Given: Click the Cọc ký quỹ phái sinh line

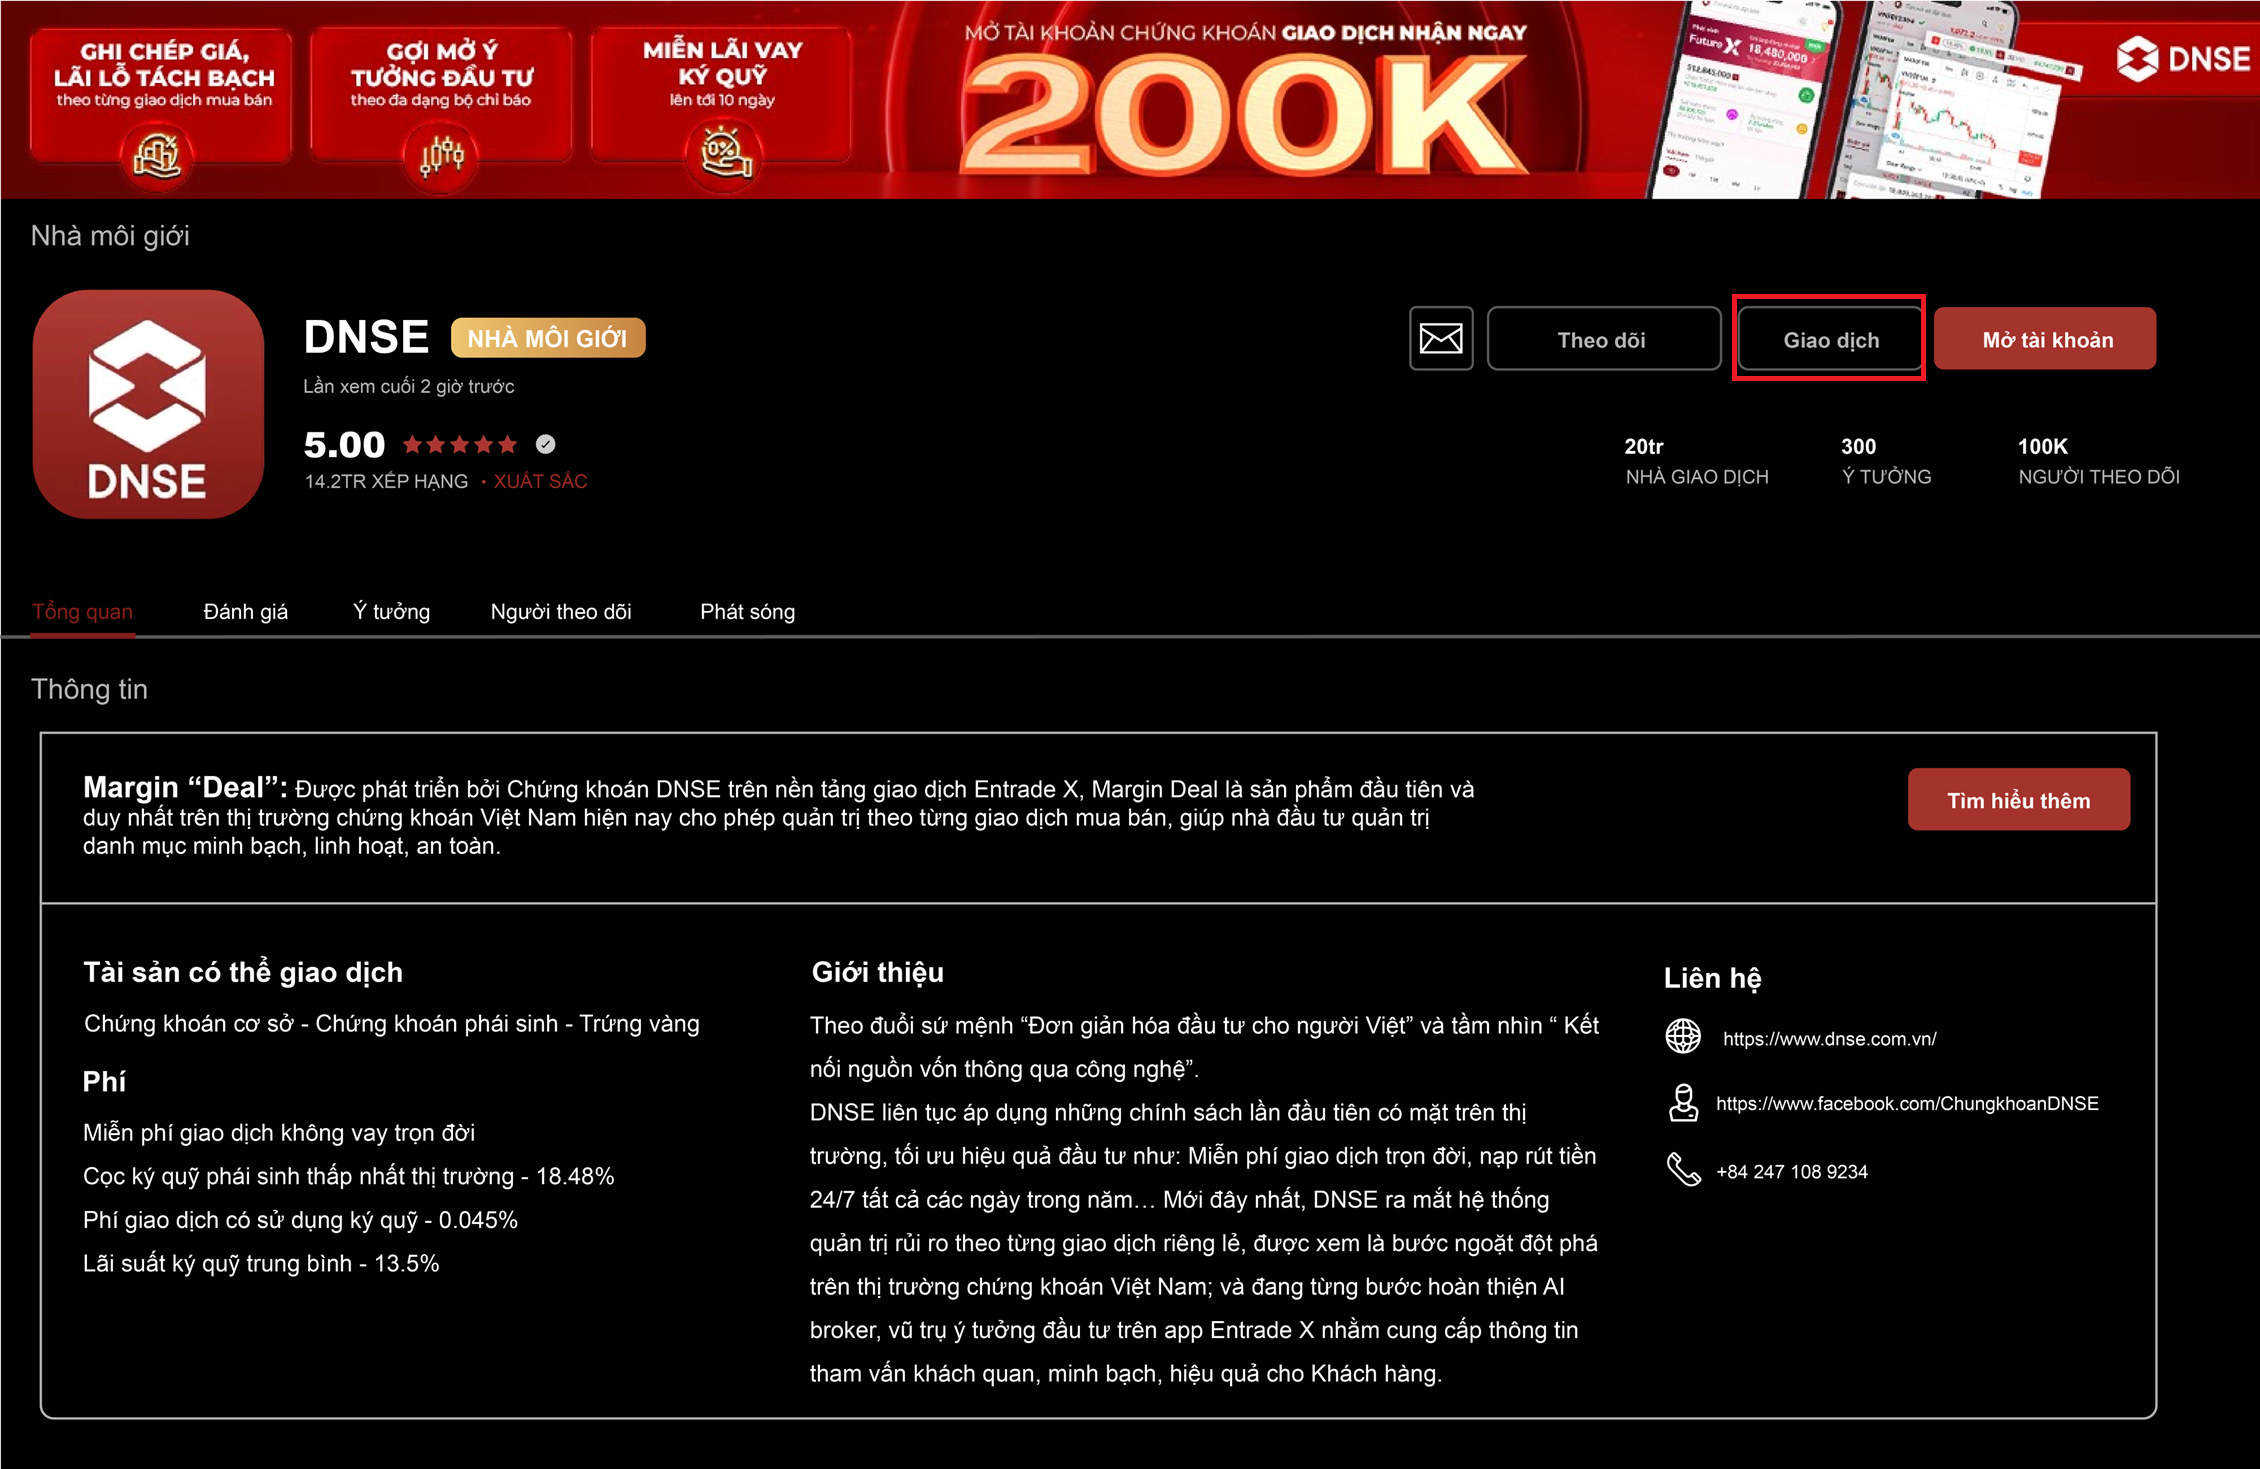Looking at the screenshot, I should coord(348,1176).
